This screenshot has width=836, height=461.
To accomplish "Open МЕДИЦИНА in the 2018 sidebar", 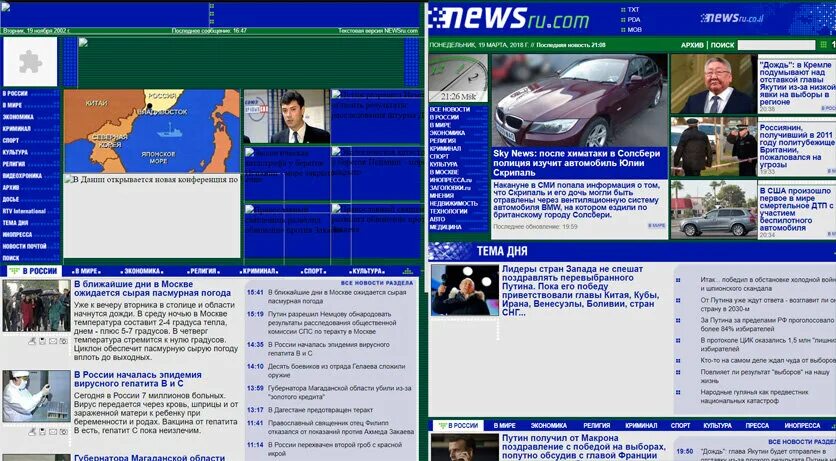I will click(445, 227).
